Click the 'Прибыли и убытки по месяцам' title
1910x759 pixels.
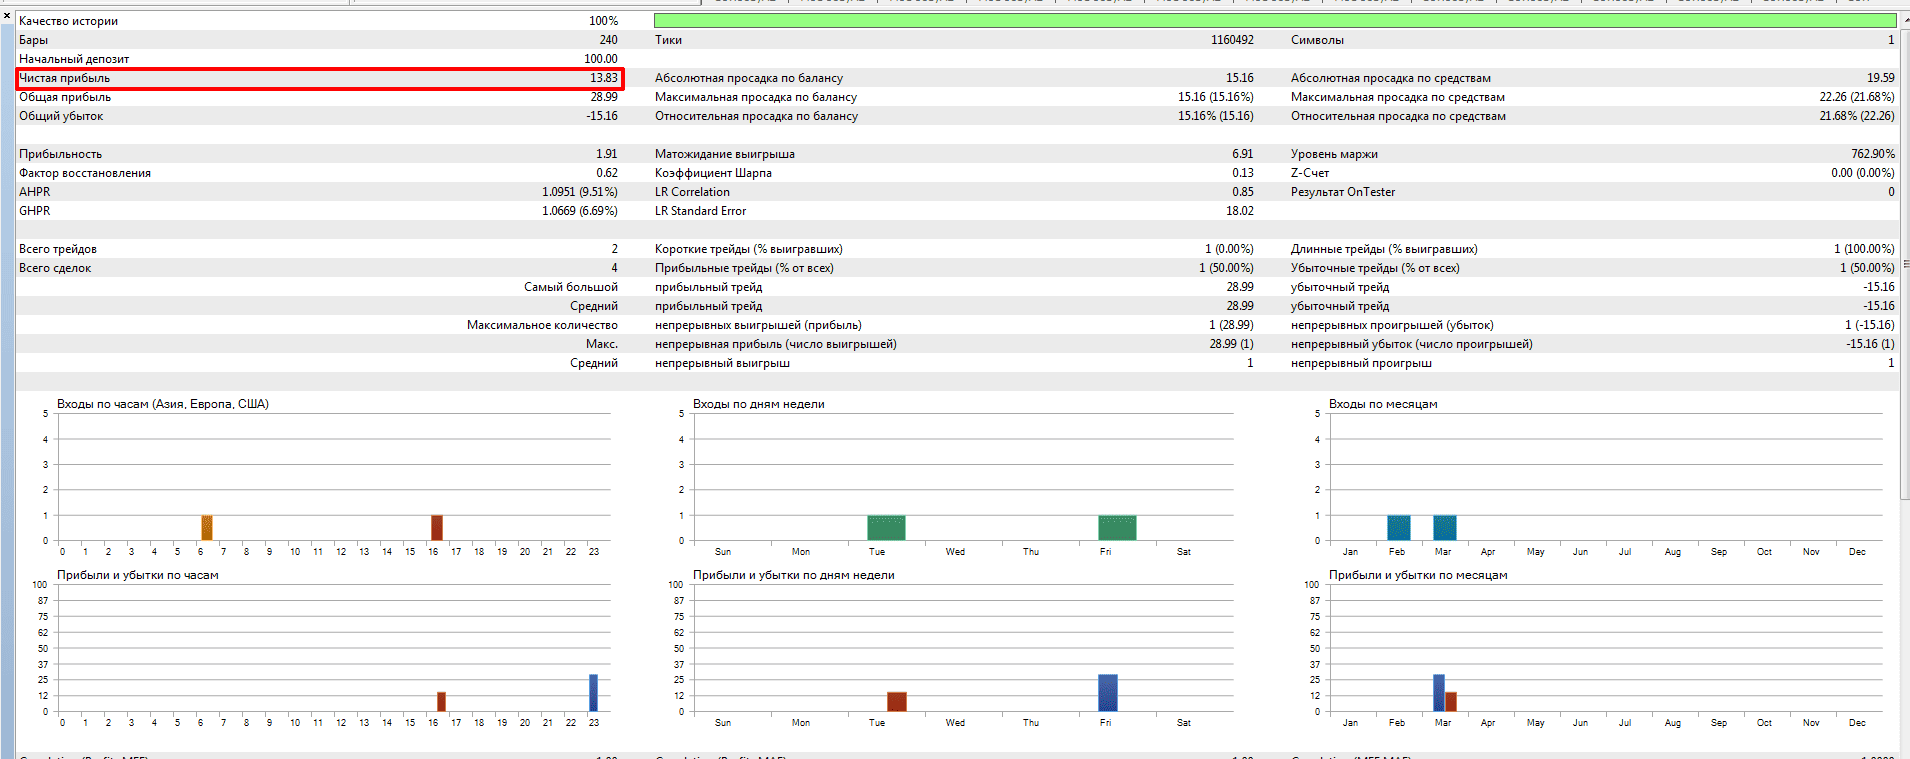[x=1418, y=575]
